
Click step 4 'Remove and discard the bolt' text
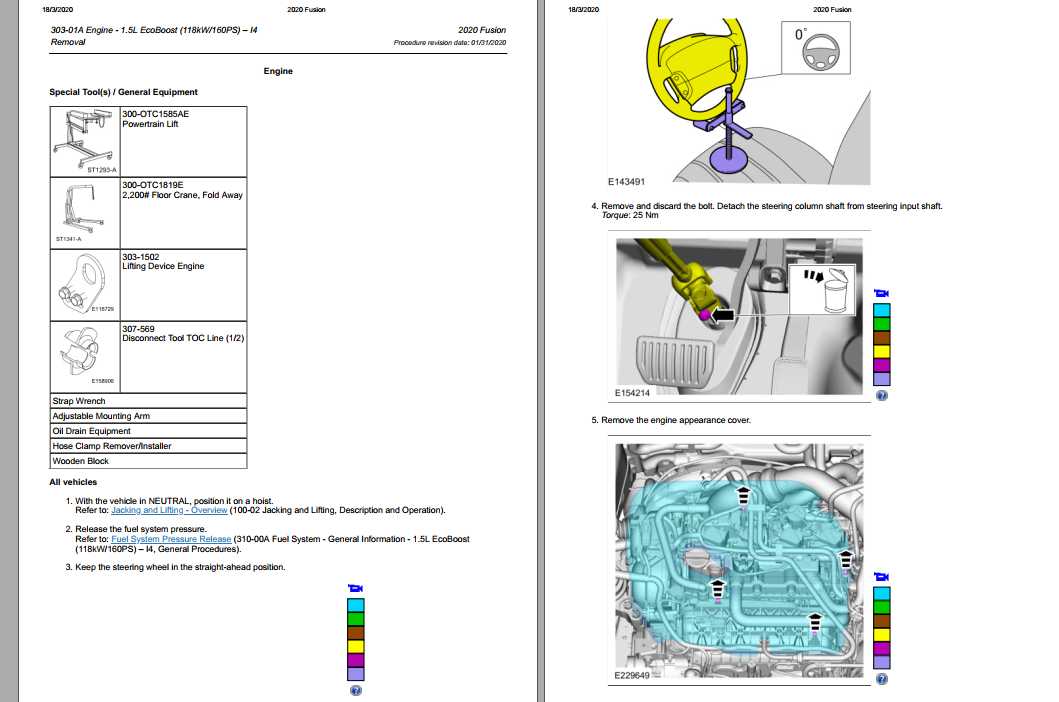(x=771, y=206)
